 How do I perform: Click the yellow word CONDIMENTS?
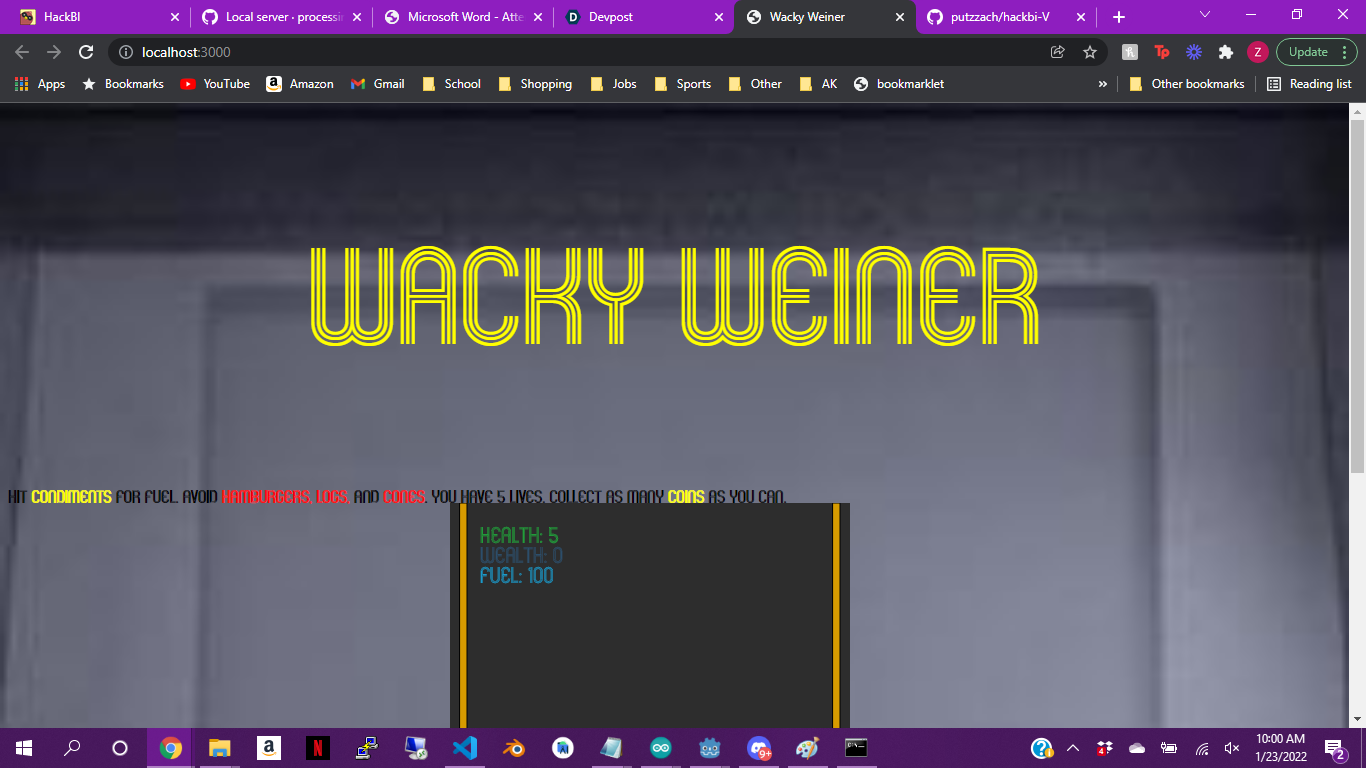71,497
